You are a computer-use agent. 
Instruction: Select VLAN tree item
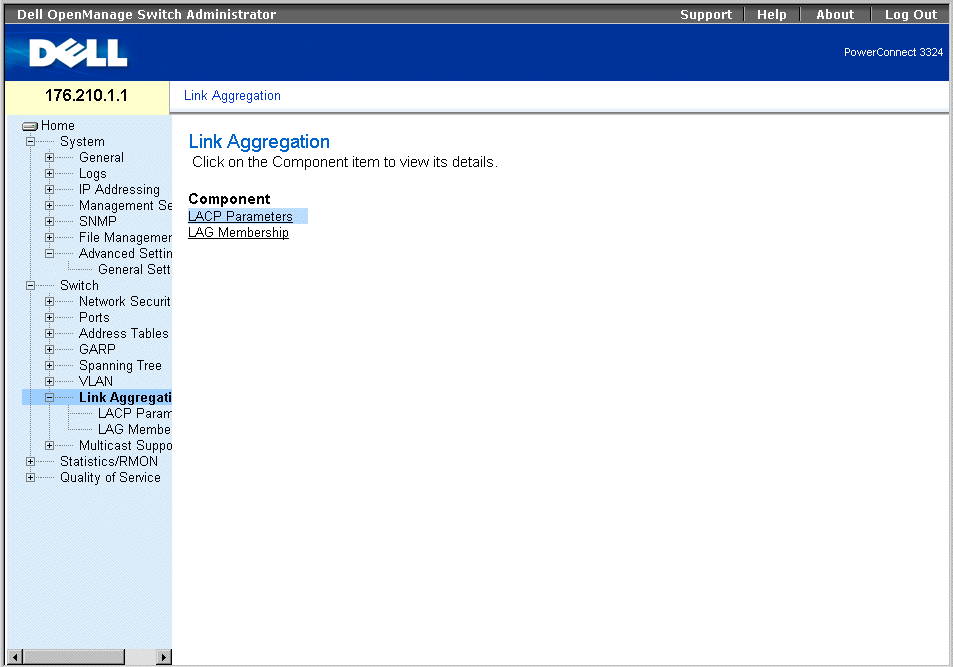96,382
